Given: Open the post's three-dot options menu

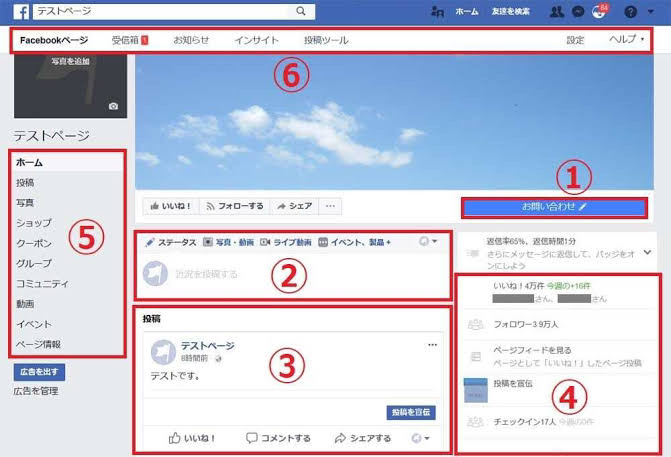Looking at the screenshot, I should point(433,344).
